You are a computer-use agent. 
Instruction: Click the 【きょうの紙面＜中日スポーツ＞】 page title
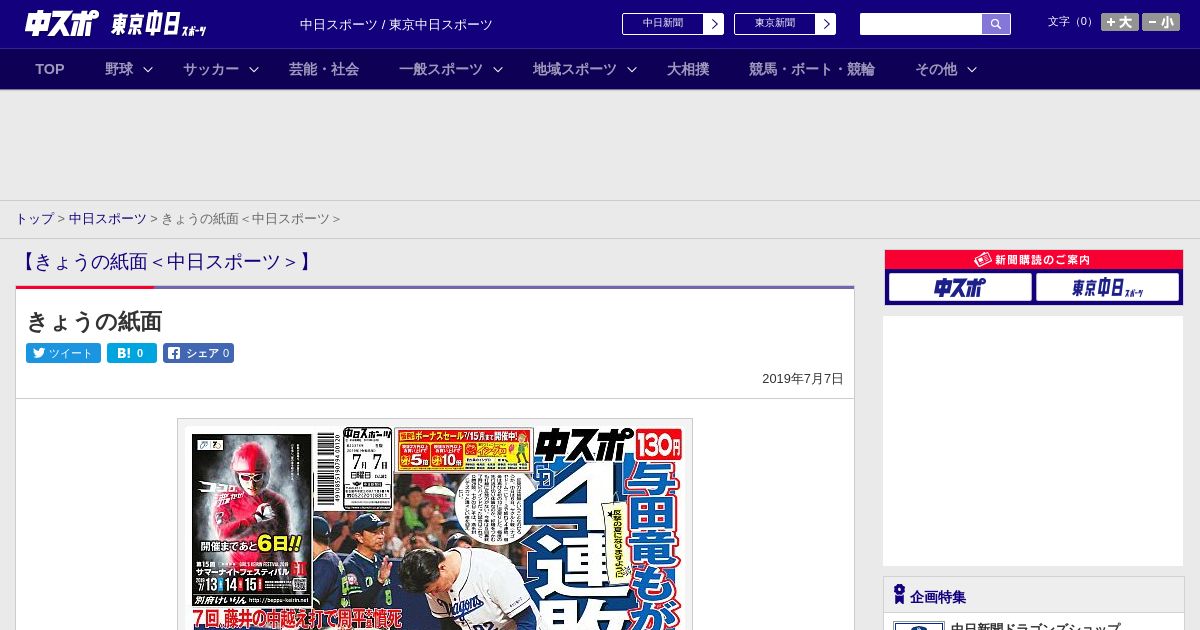tap(165, 262)
